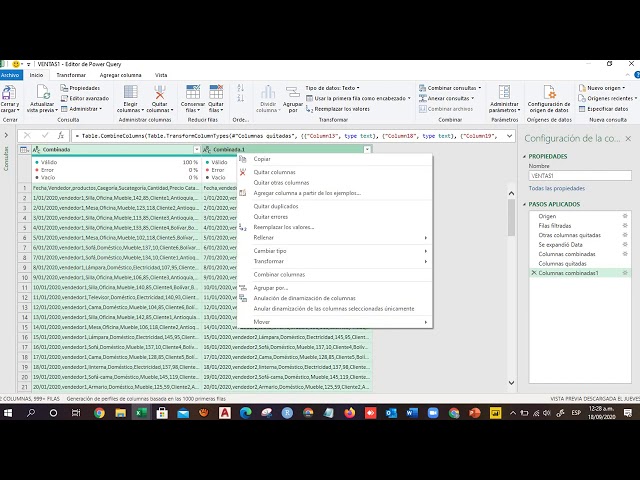This screenshot has width=640, height=480.
Task: Click Conservar filas icon
Action: tap(193, 92)
